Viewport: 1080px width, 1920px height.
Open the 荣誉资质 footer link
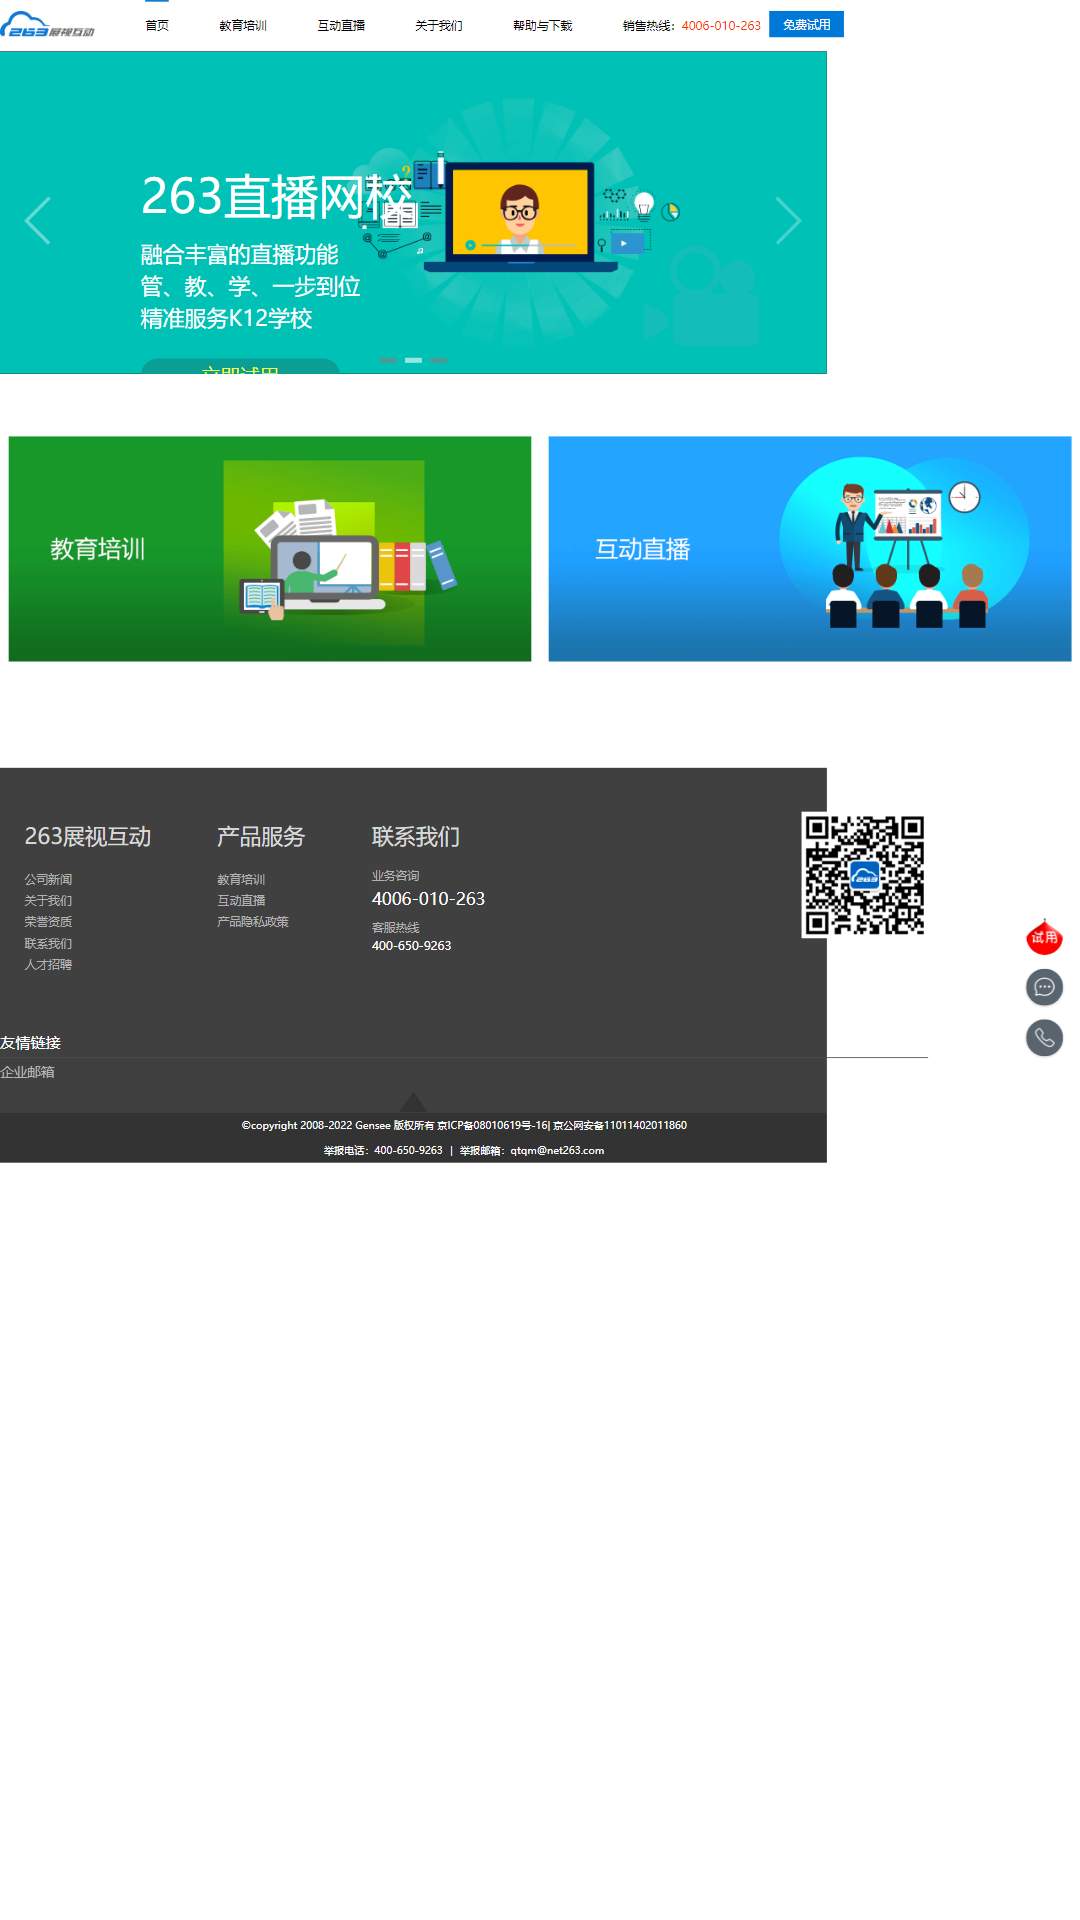pos(48,922)
